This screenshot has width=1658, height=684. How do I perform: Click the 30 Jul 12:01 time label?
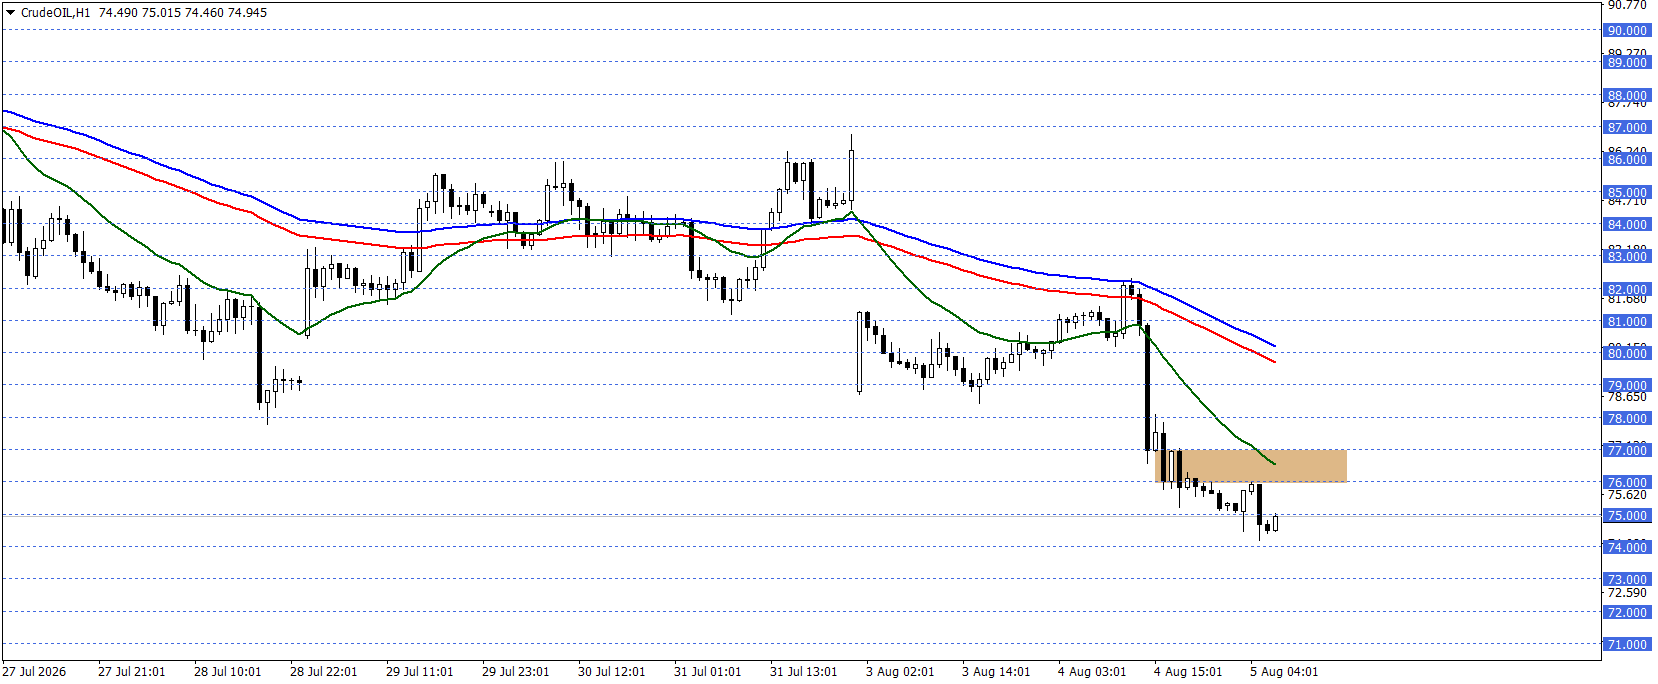(x=612, y=672)
